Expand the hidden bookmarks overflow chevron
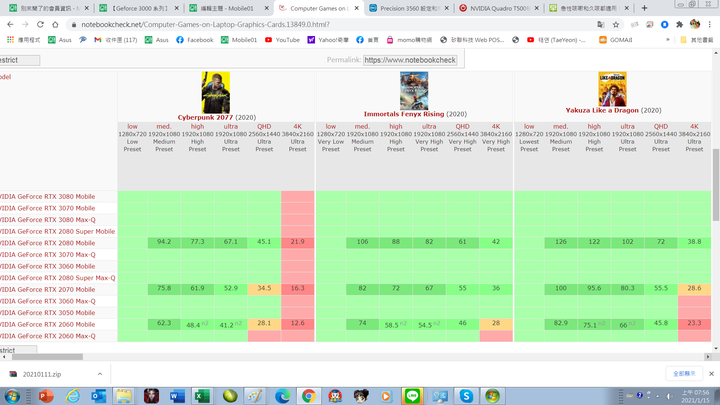The width and height of the screenshot is (720, 405). point(668,40)
